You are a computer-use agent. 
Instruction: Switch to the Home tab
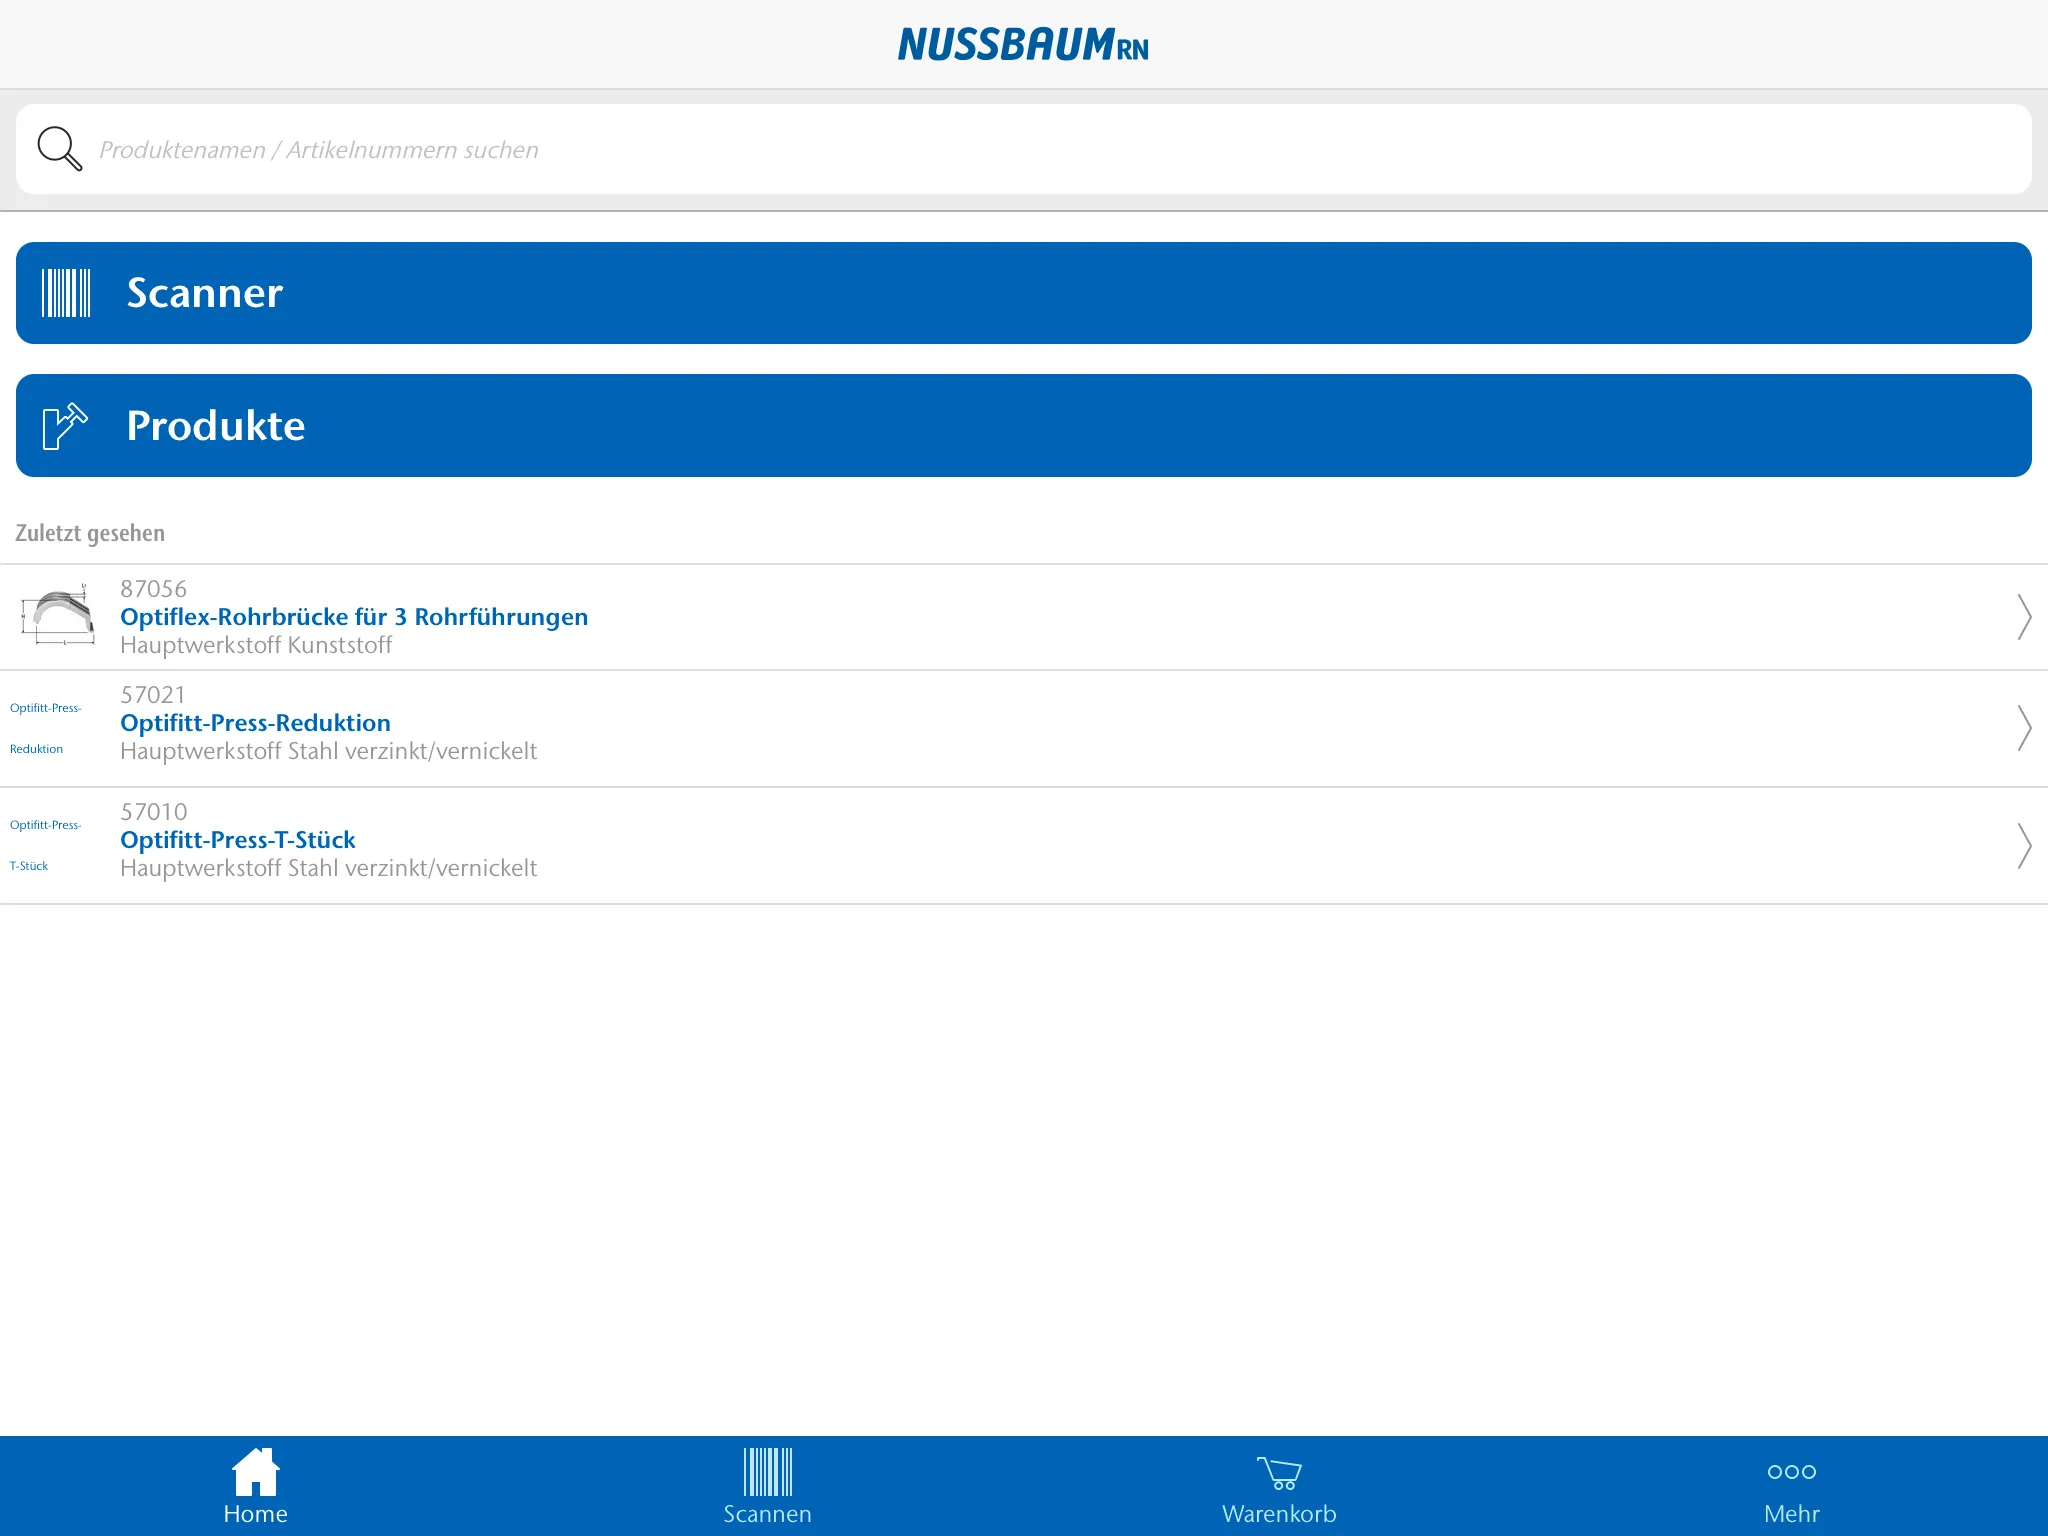pyautogui.click(x=256, y=1486)
